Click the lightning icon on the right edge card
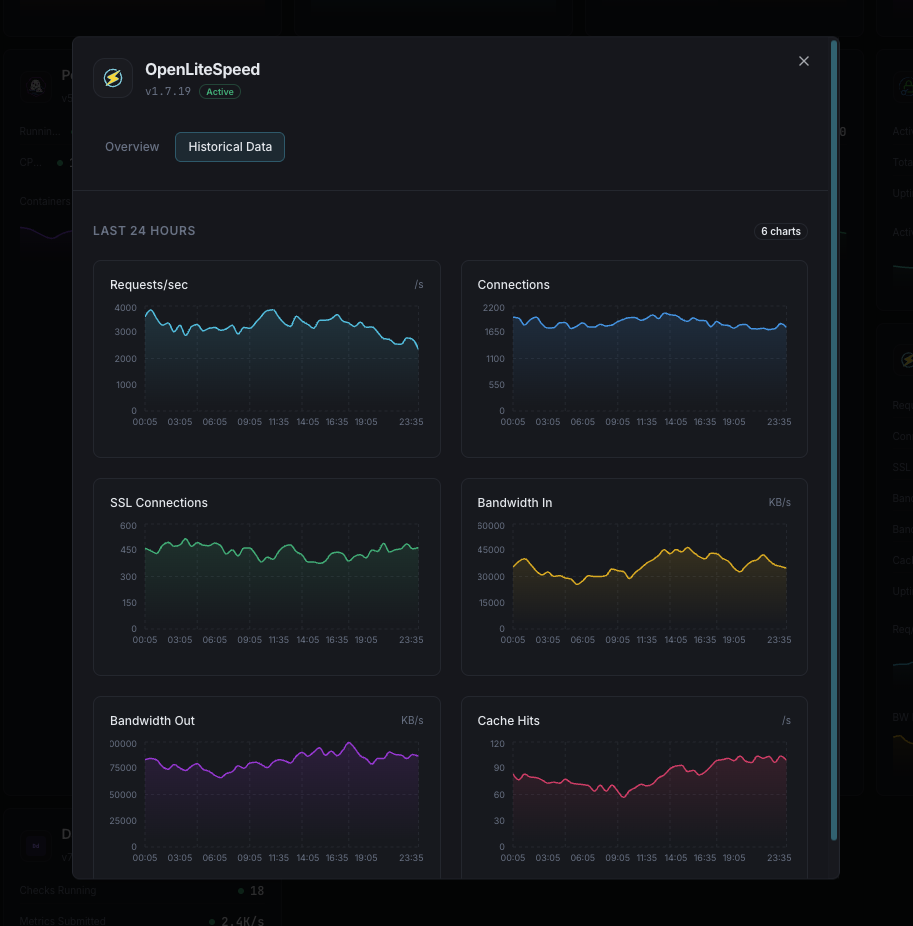The height and width of the screenshot is (926, 913). pos(906,360)
